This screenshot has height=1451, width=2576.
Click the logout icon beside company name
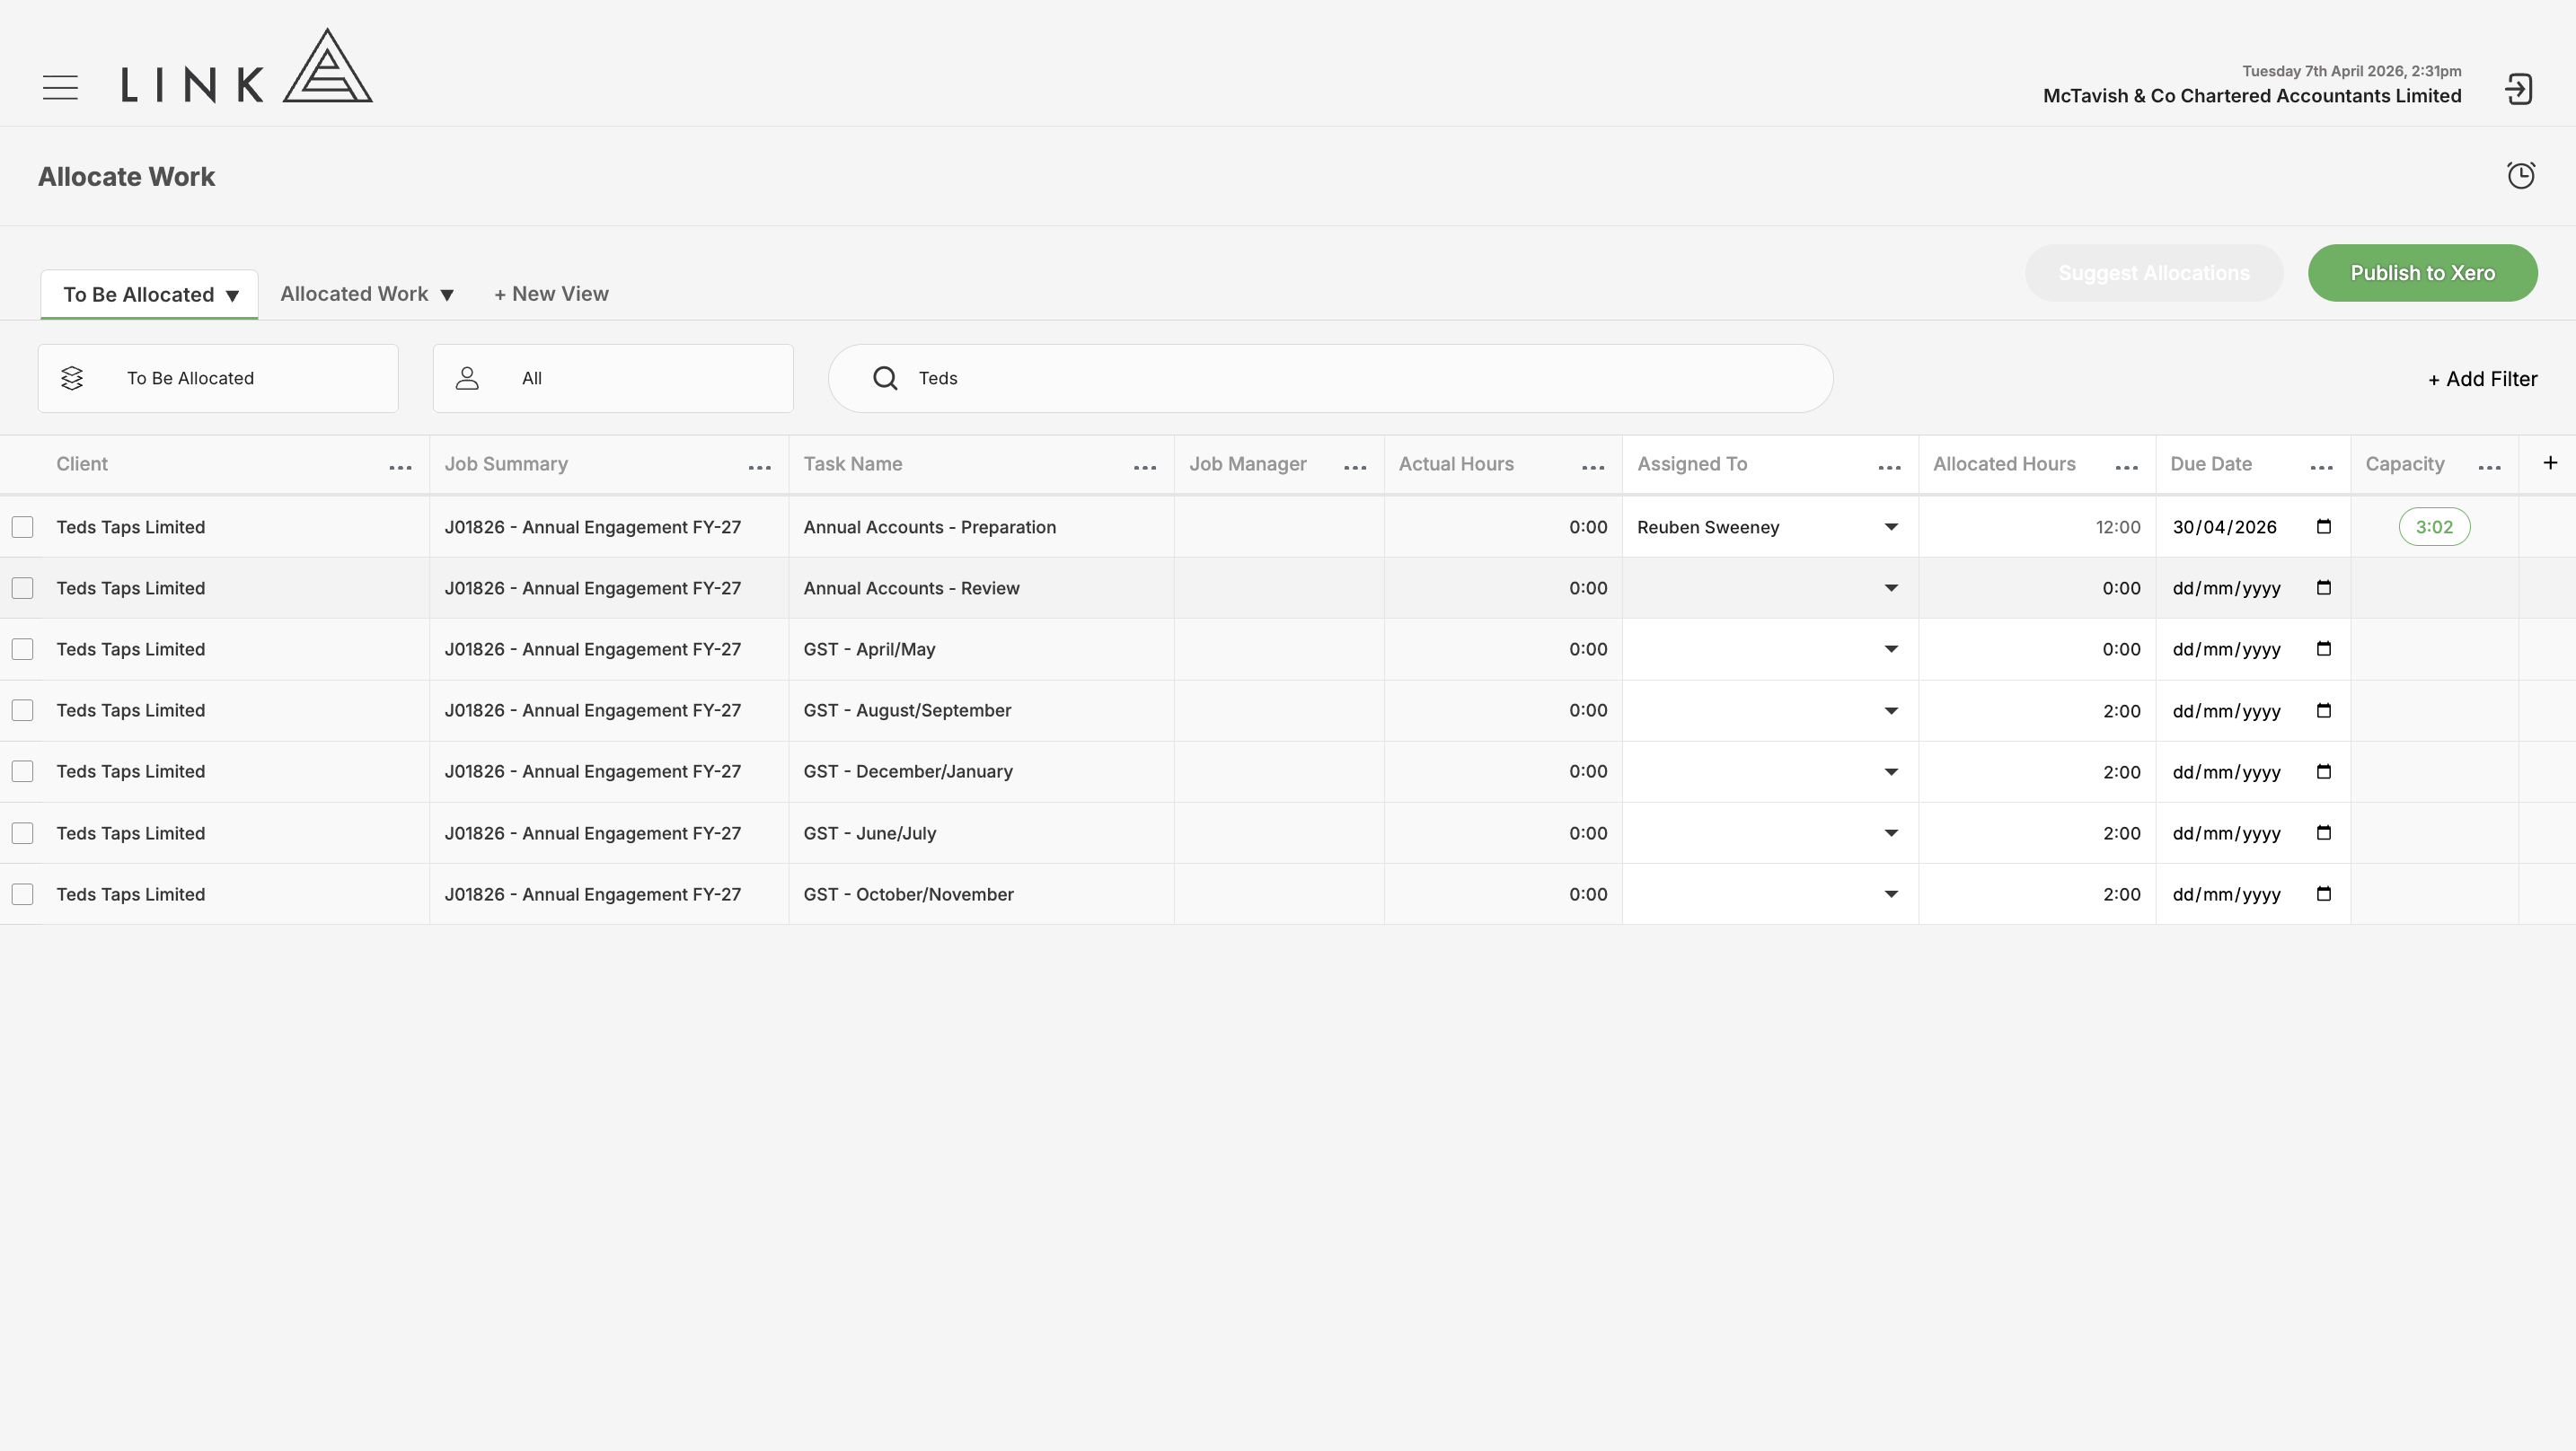tap(2519, 89)
